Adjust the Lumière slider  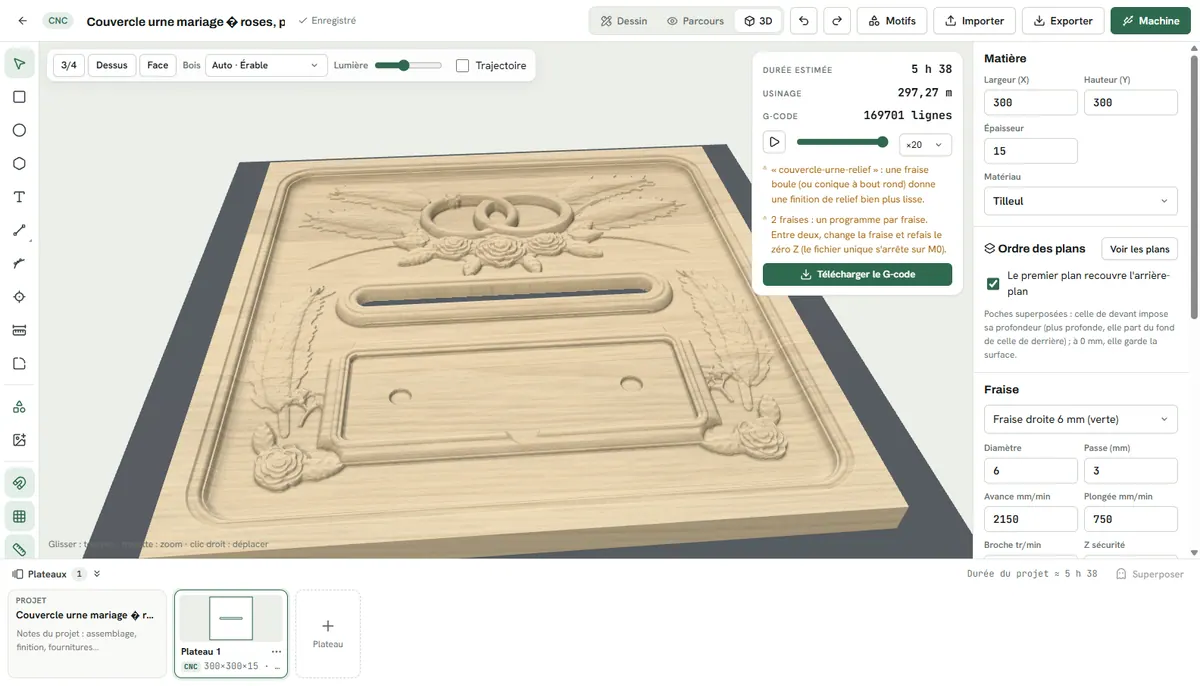[408, 65]
